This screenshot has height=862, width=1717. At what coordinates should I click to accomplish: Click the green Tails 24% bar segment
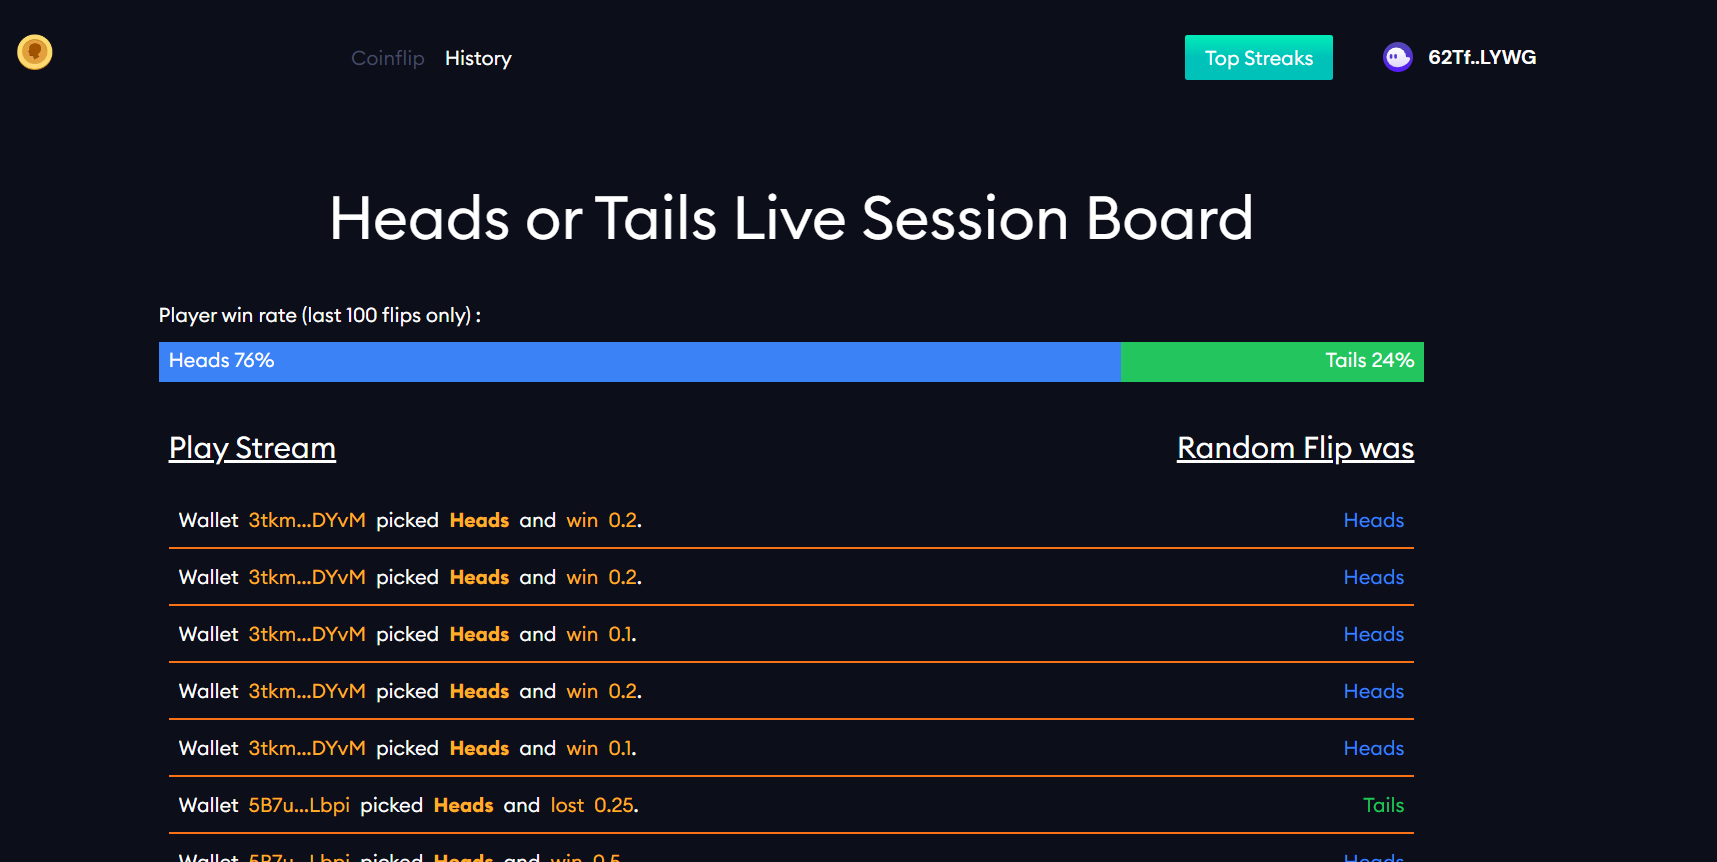1272,361
